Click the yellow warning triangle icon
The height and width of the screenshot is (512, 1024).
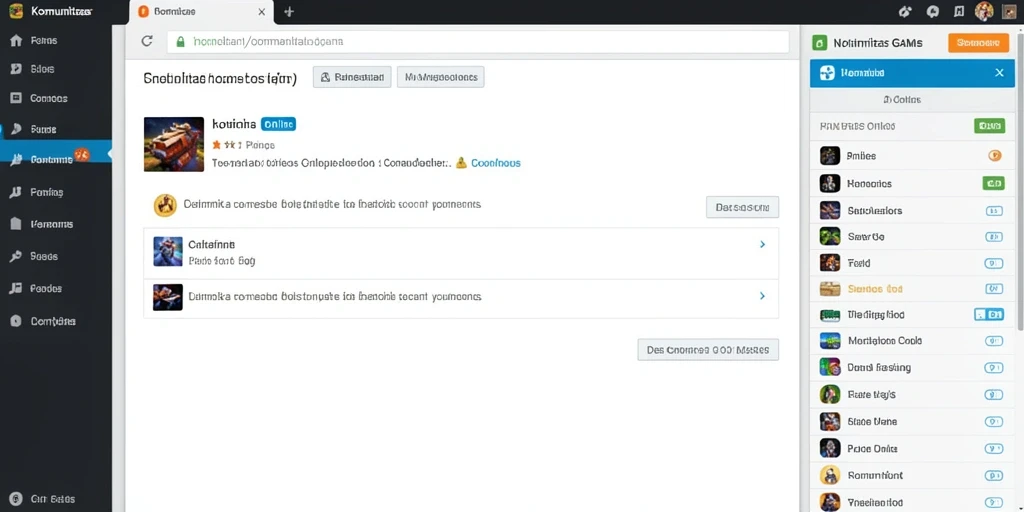coord(461,163)
